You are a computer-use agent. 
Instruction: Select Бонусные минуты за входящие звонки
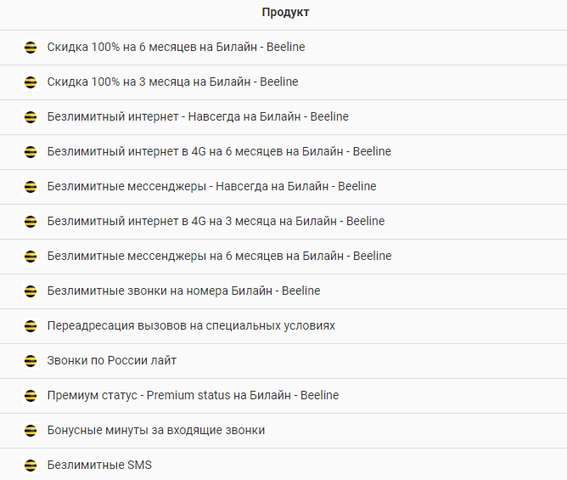point(156,430)
